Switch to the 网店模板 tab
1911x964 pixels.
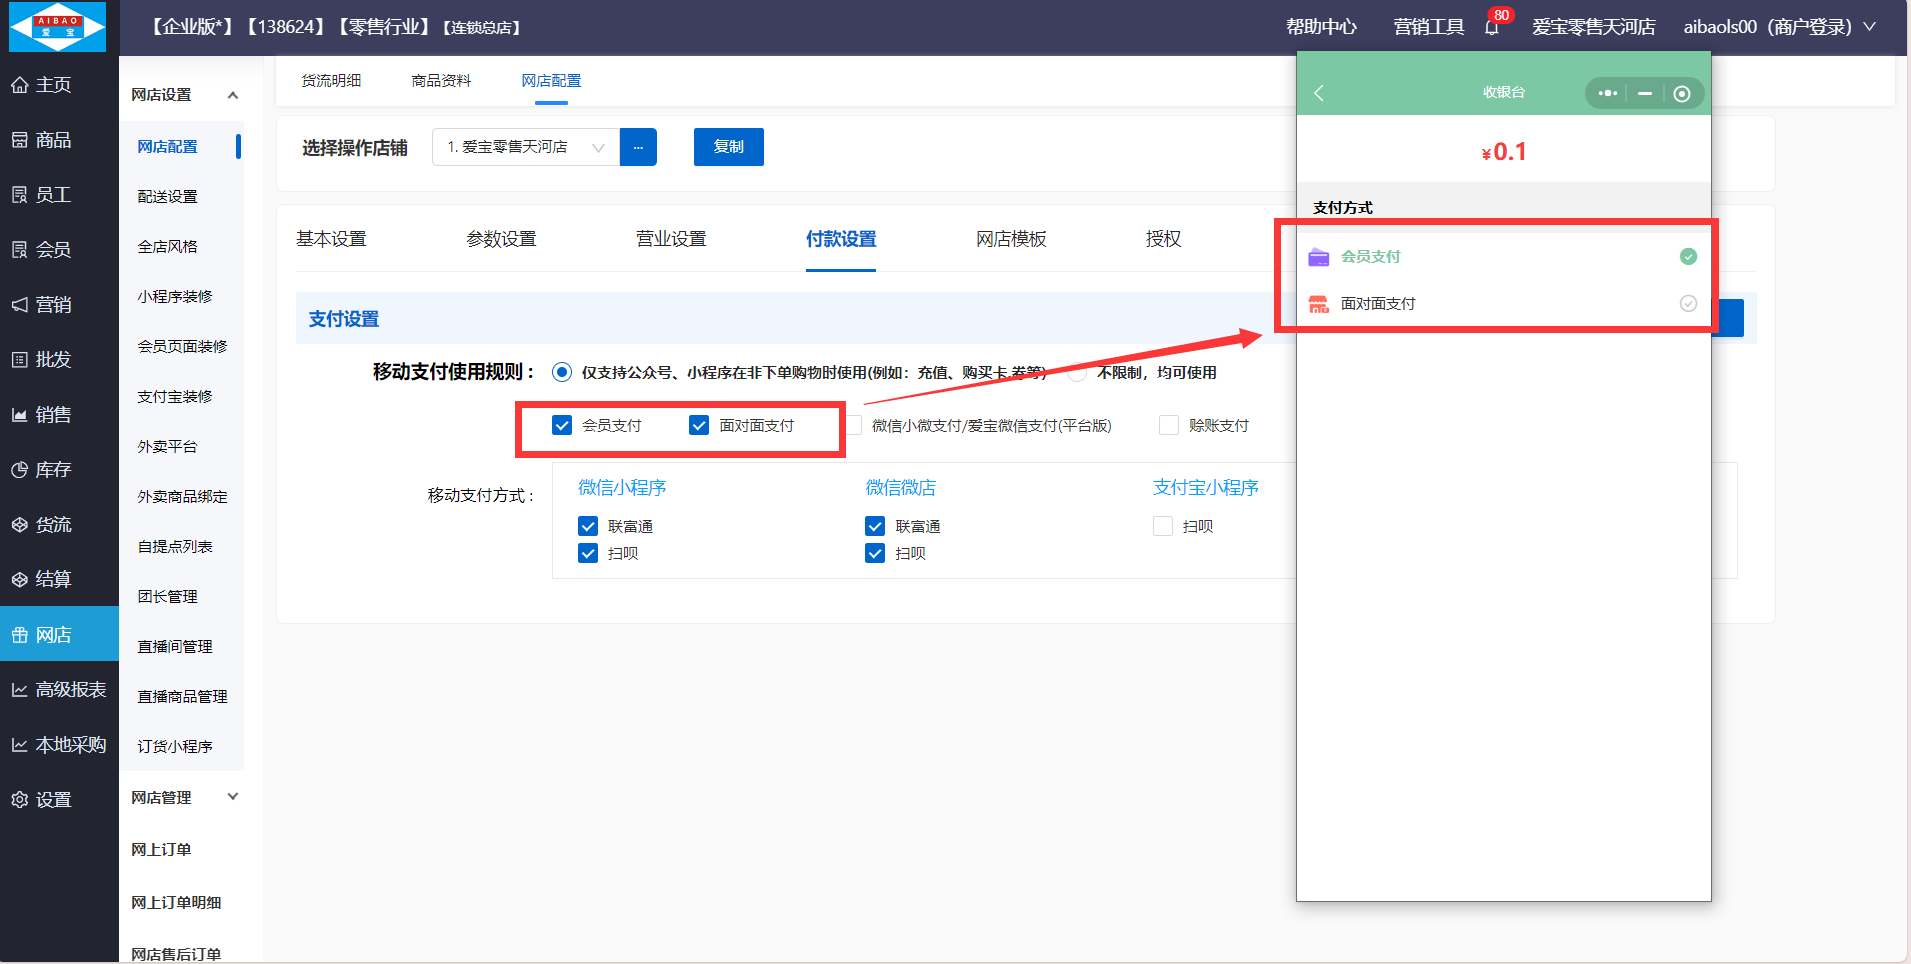tap(1011, 239)
